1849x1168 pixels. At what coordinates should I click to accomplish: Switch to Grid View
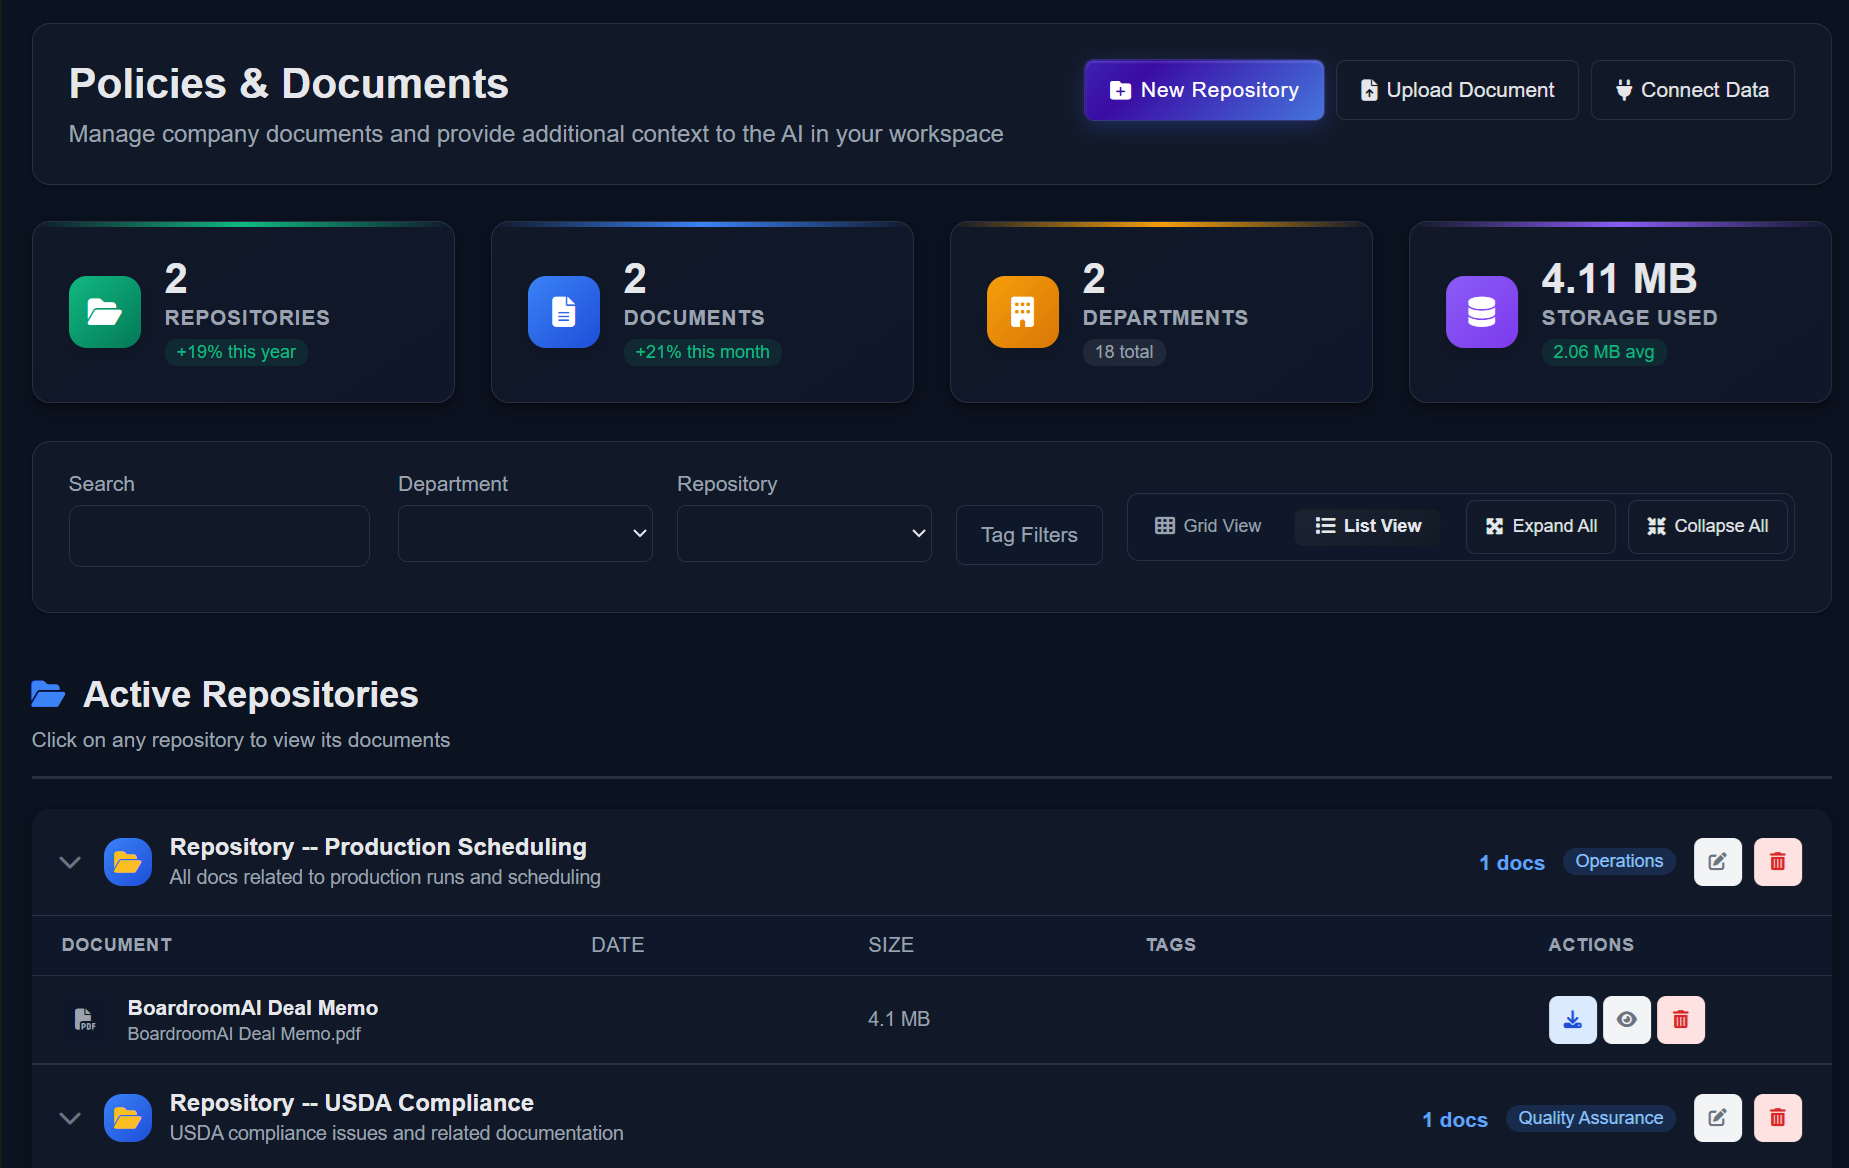pos(1208,526)
